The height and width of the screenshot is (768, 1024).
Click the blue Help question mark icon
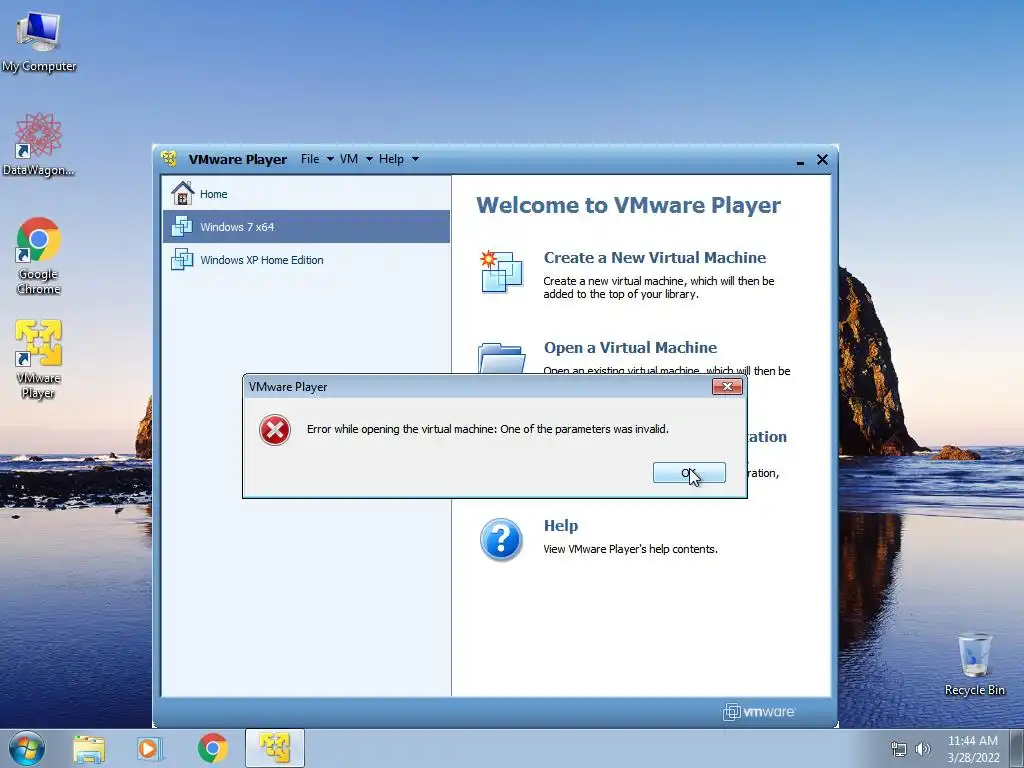pyautogui.click(x=501, y=540)
